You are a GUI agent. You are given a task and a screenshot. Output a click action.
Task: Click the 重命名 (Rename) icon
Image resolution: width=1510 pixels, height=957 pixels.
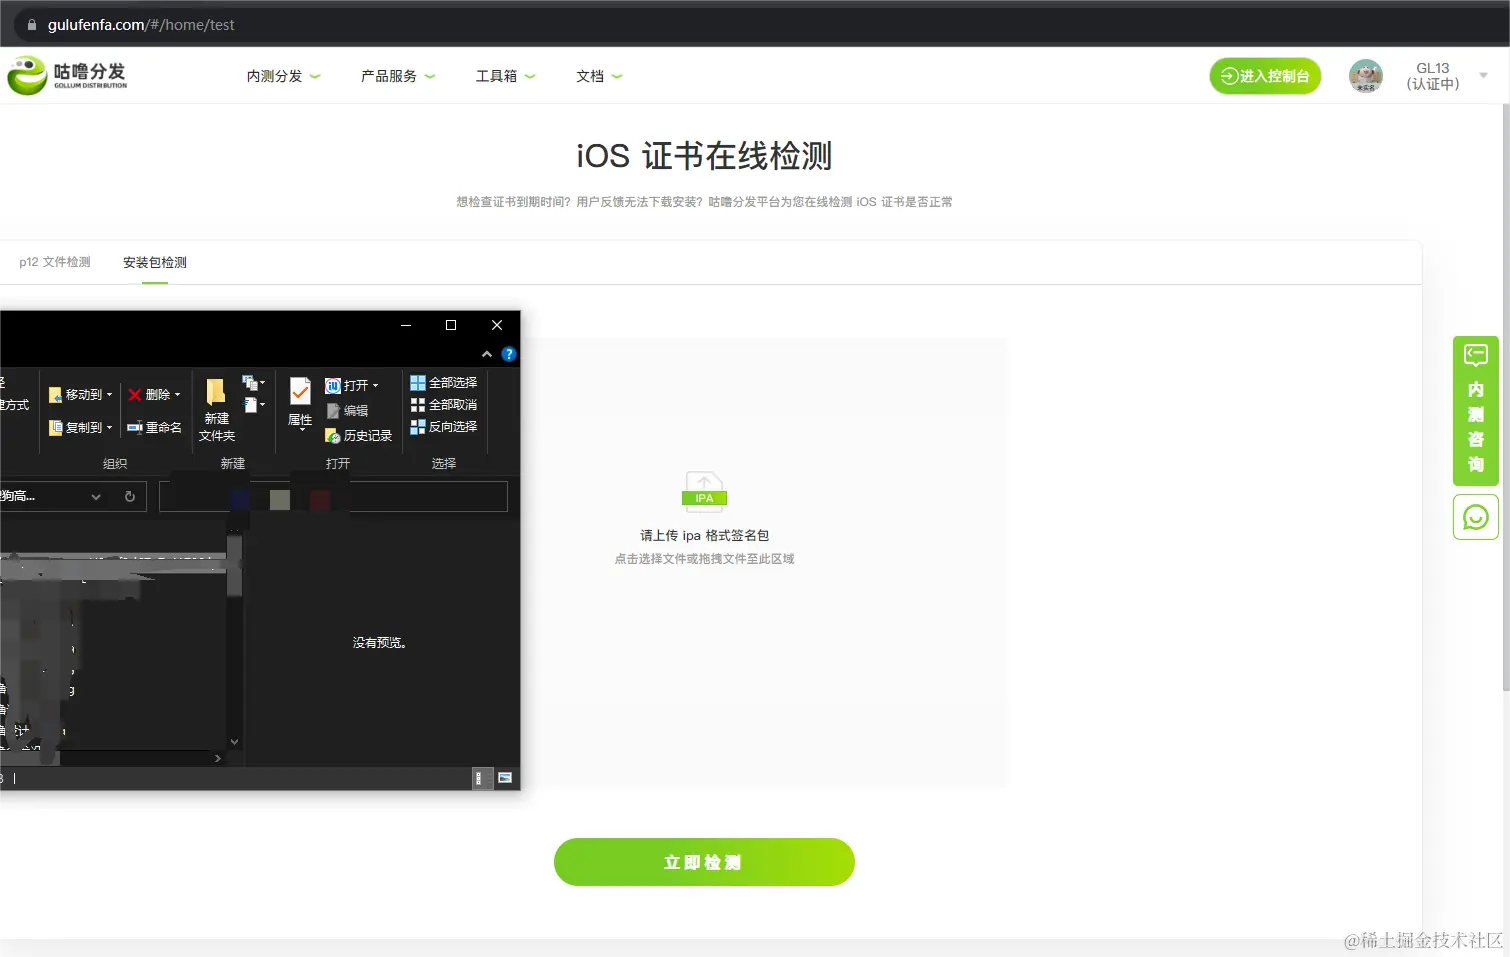[155, 427]
